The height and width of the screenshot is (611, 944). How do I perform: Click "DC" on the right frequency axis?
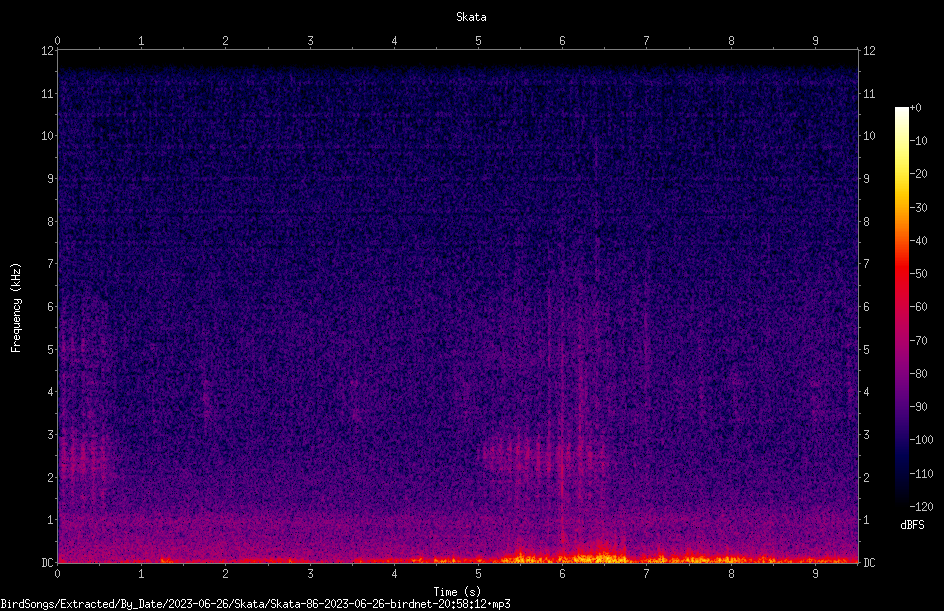click(x=869, y=563)
